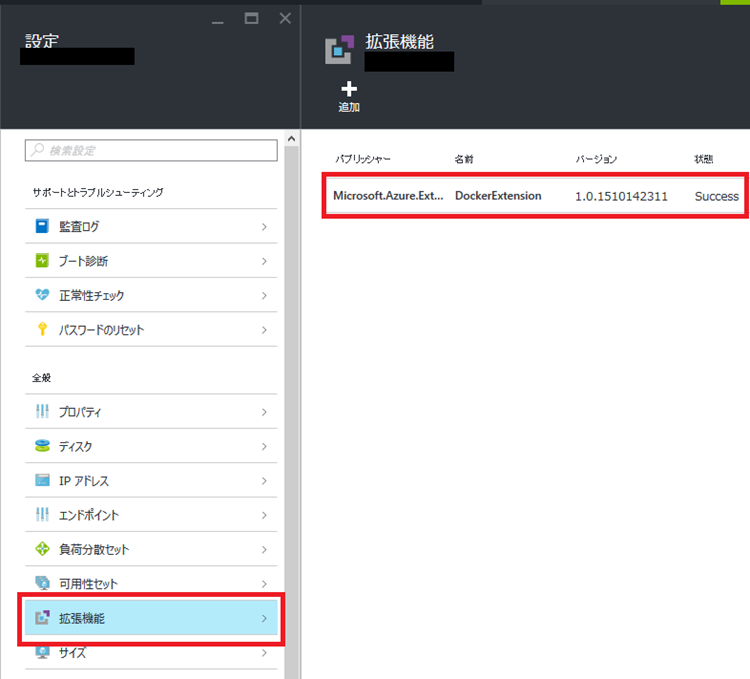Click the search magnifier icon
Image resolution: width=750 pixels, height=679 pixels.
coord(37,150)
